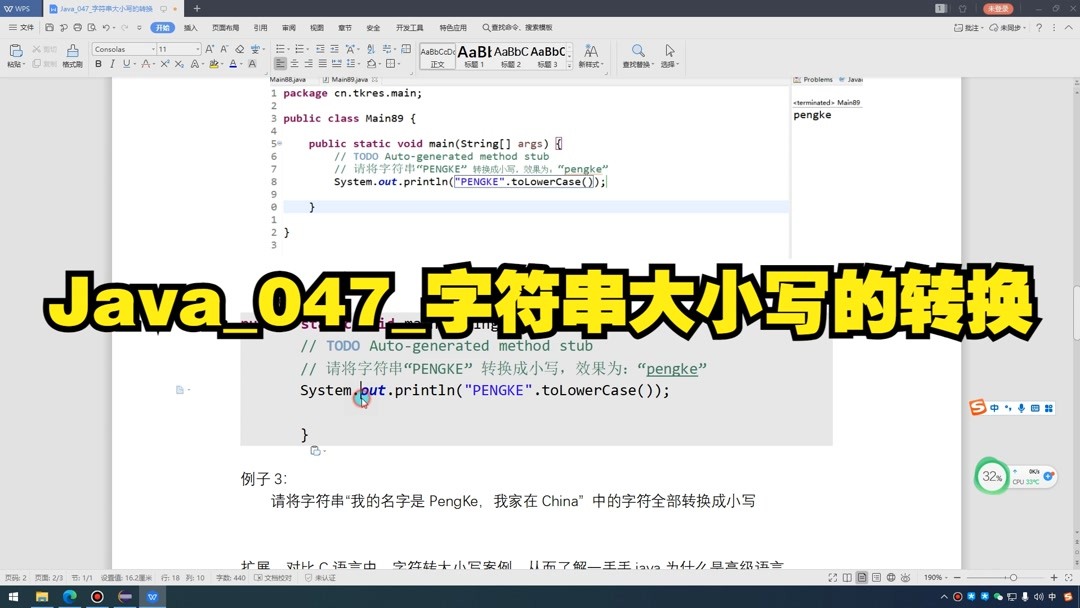Image resolution: width=1080 pixels, height=608 pixels.
Task: Open the Consolas font dropdown
Action: [x=151, y=49]
